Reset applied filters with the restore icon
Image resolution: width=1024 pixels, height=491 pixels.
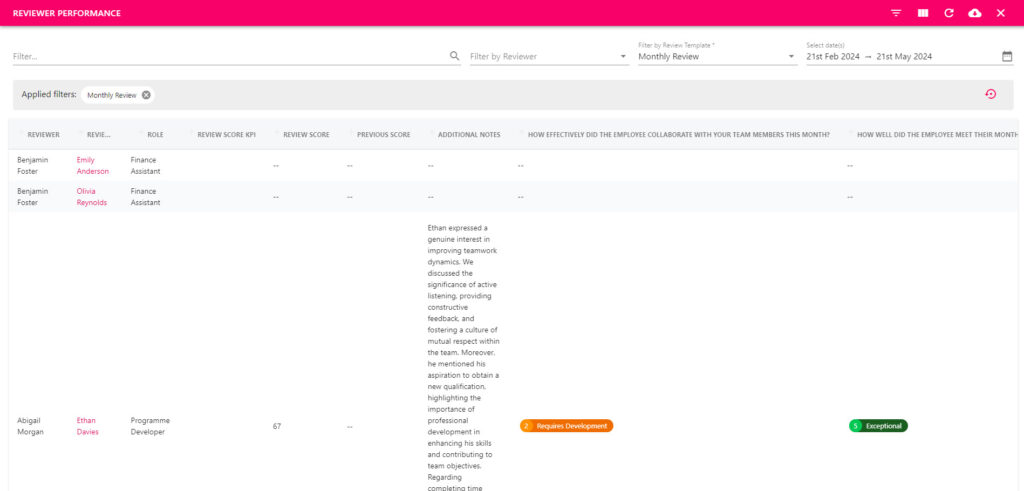click(991, 94)
